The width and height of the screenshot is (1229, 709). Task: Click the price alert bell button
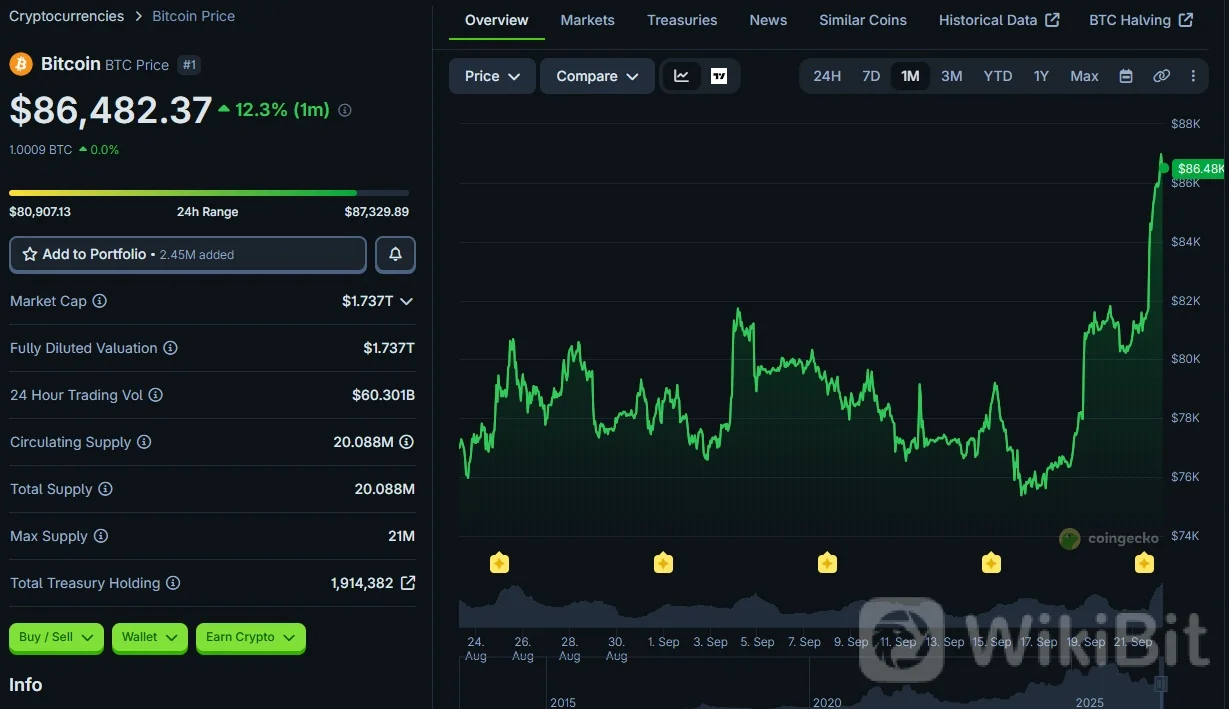(395, 254)
